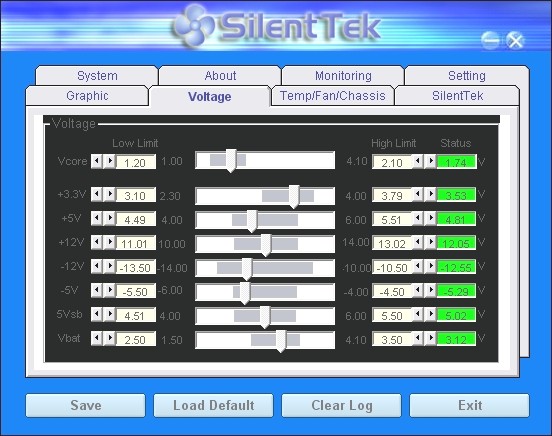Decrease the +5V high limit with left arrow

click(x=418, y=218)
